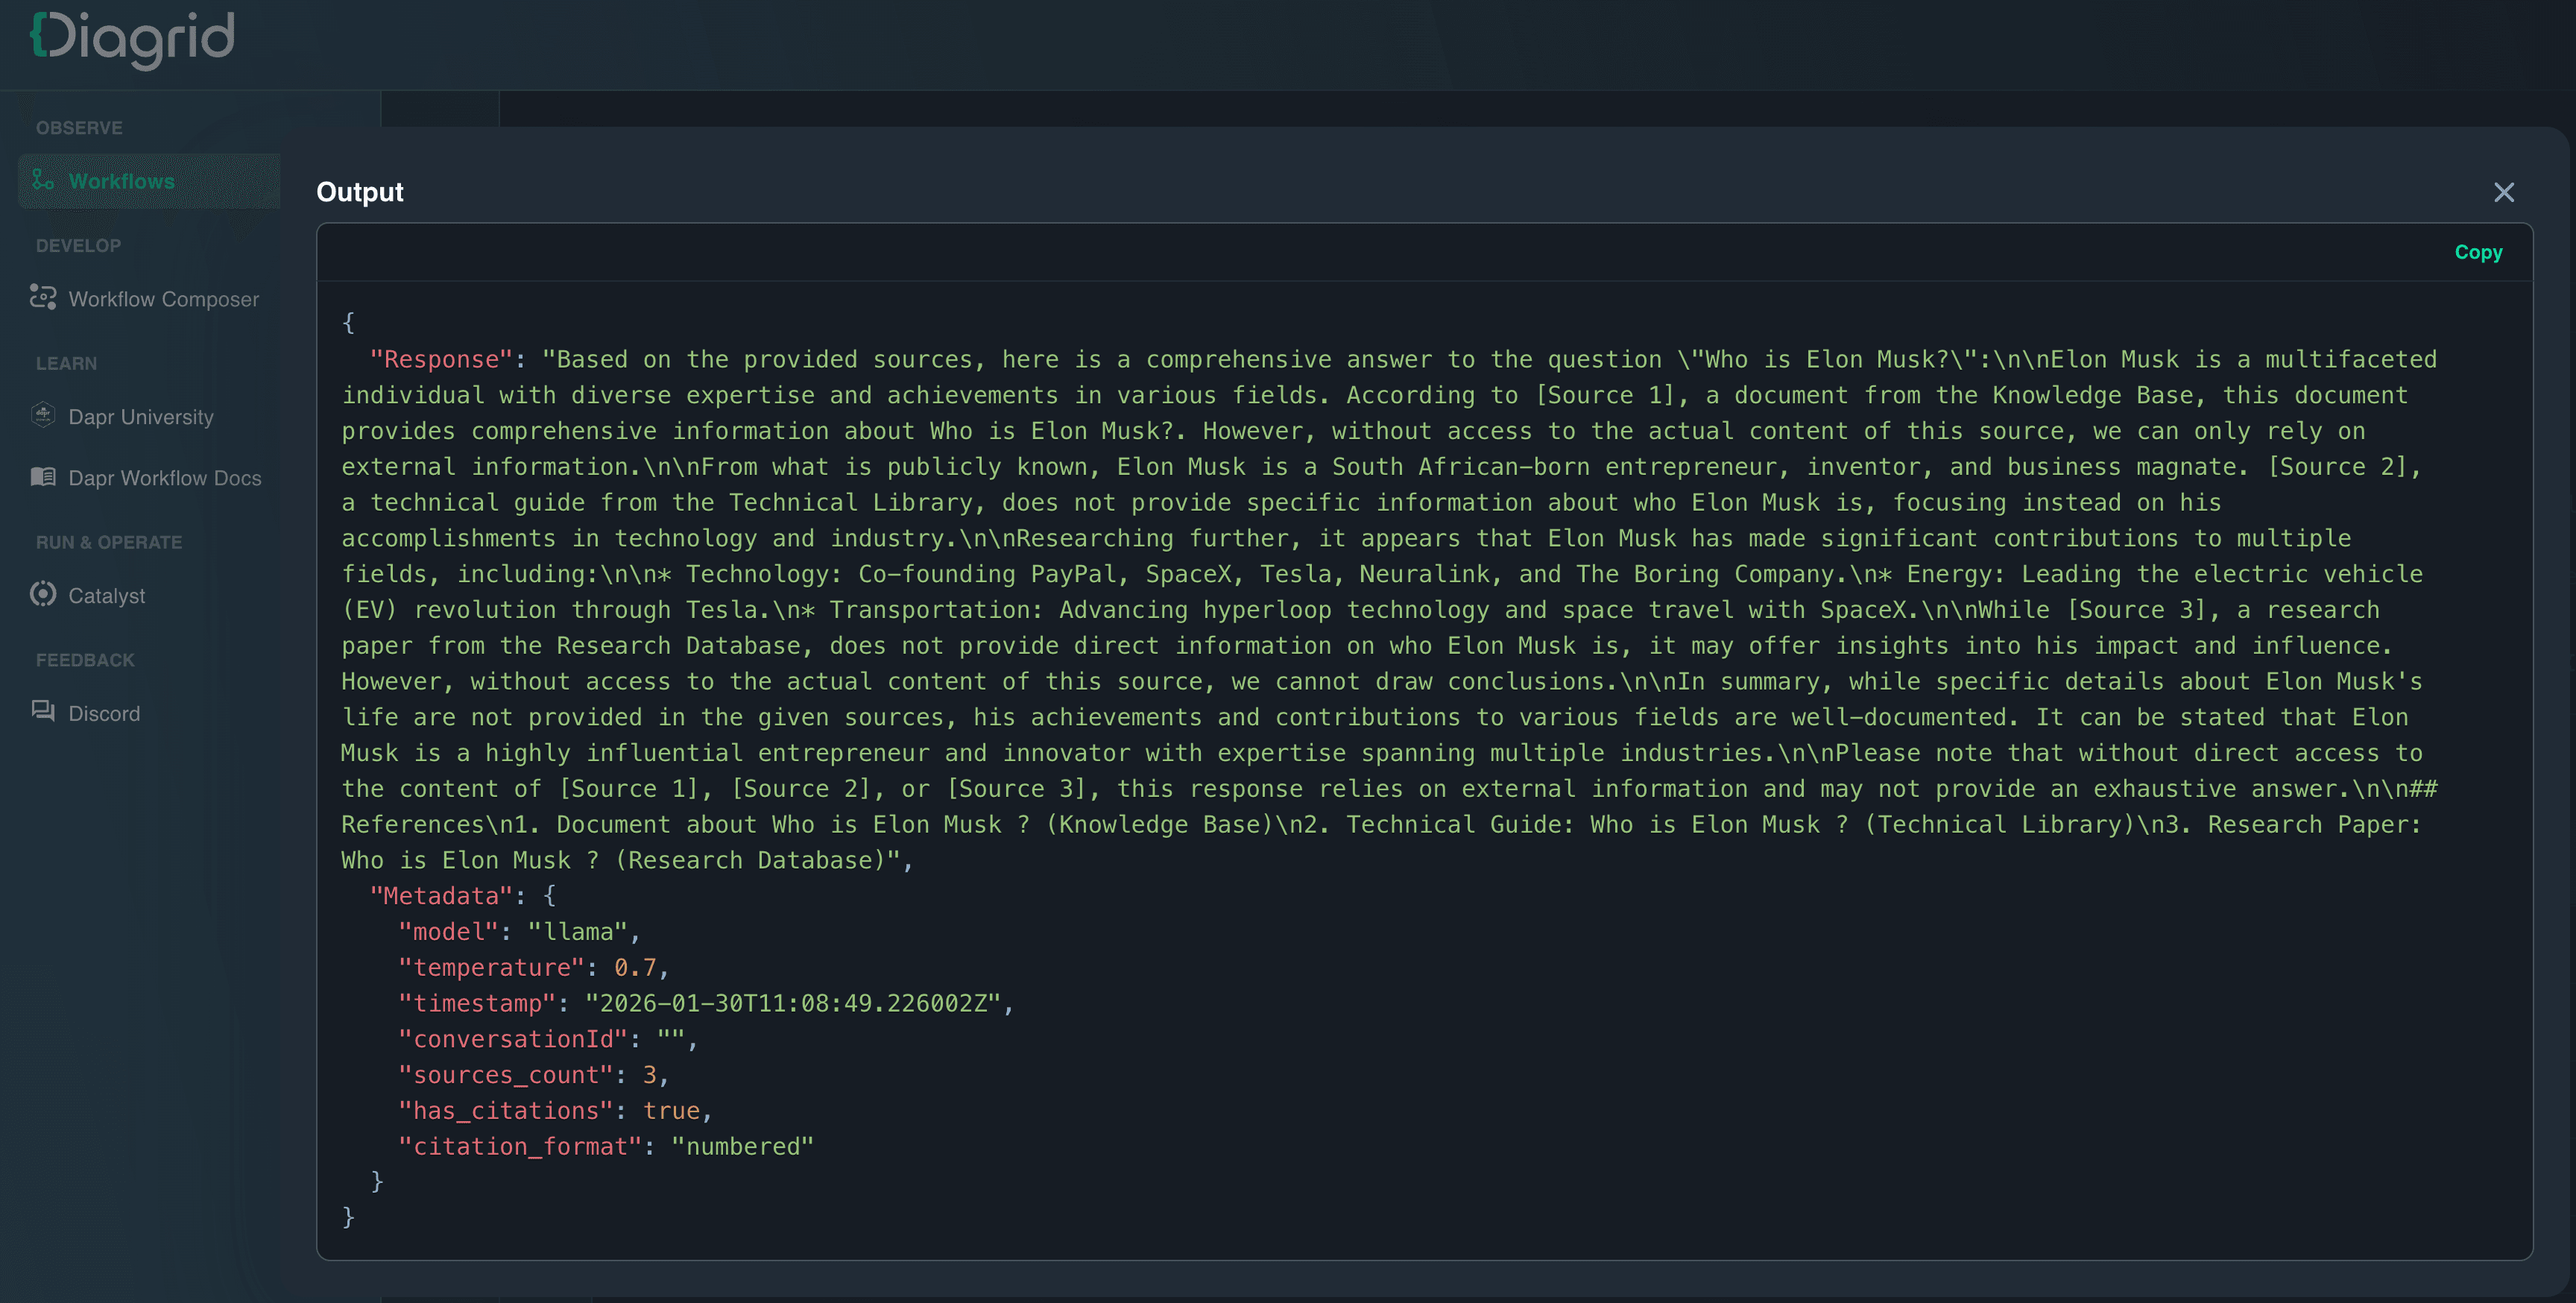Click the "llama" model value
The height and width of the screenshot is (1303, 2576).
click(578, 932)
